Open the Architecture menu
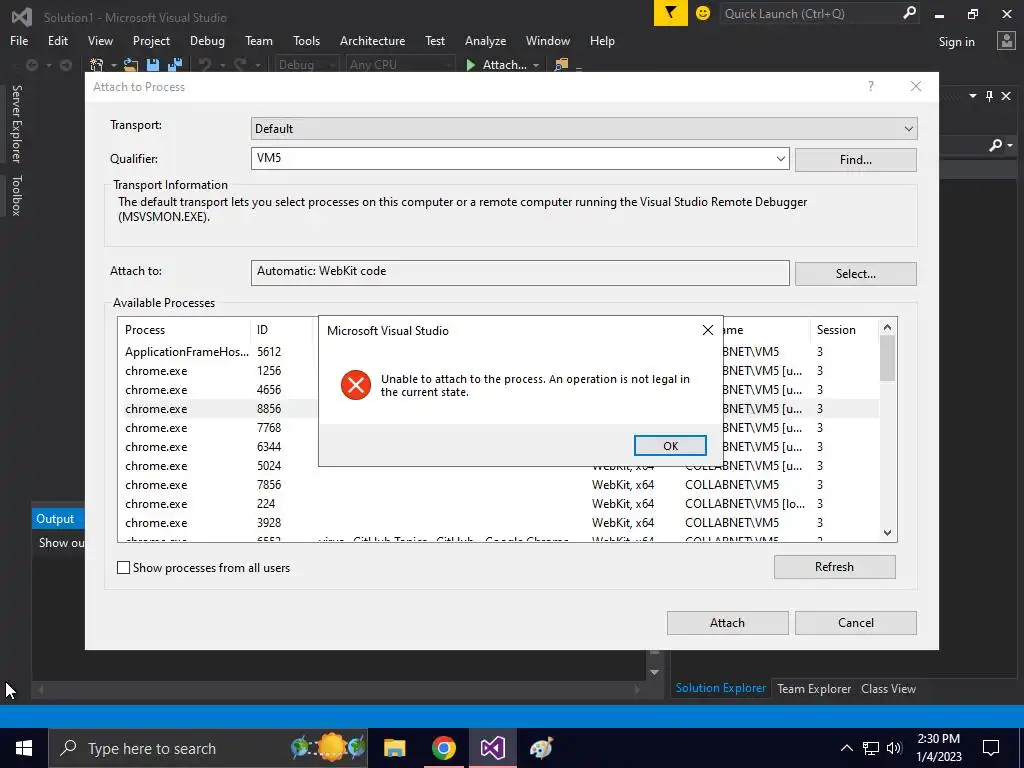Viewport: 1024px width, 768px height. [x=372, y=40]
